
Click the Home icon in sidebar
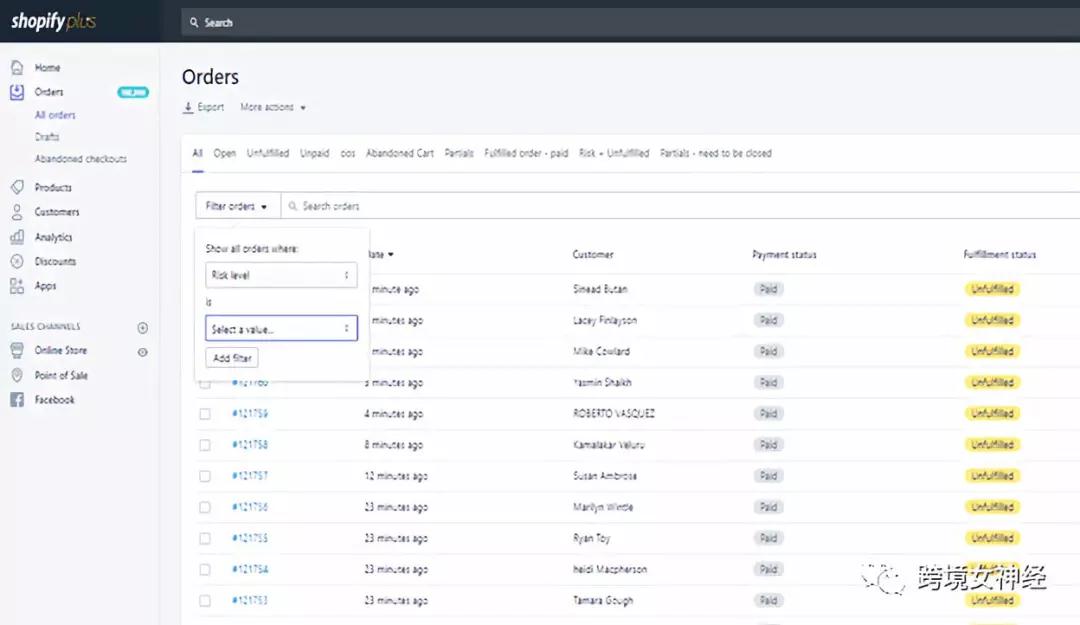[x=17, y=68]
